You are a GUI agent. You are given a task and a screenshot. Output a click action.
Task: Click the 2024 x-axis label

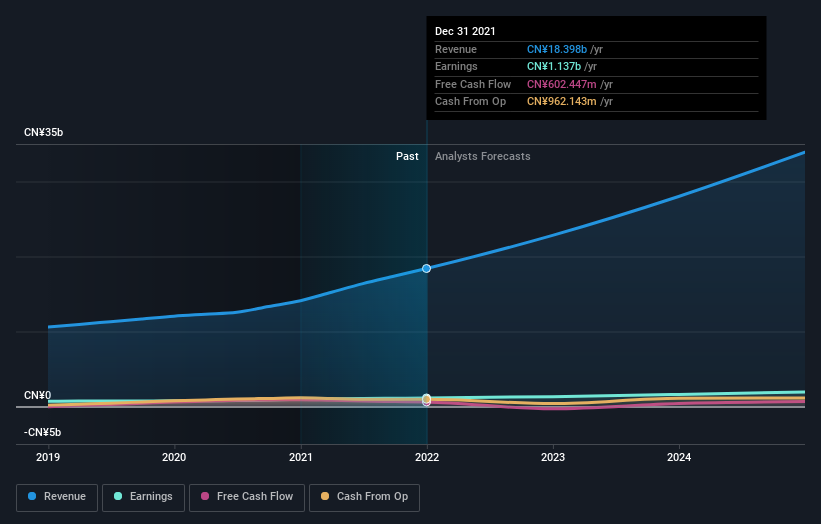pos(679,457)
